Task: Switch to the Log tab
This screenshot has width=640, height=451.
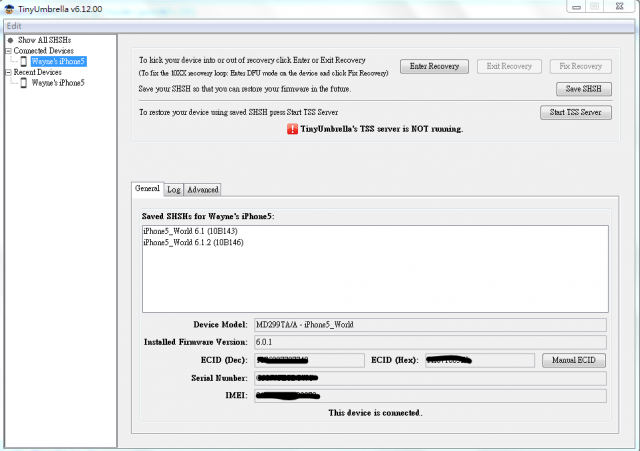Action: [x=174, y=190]
